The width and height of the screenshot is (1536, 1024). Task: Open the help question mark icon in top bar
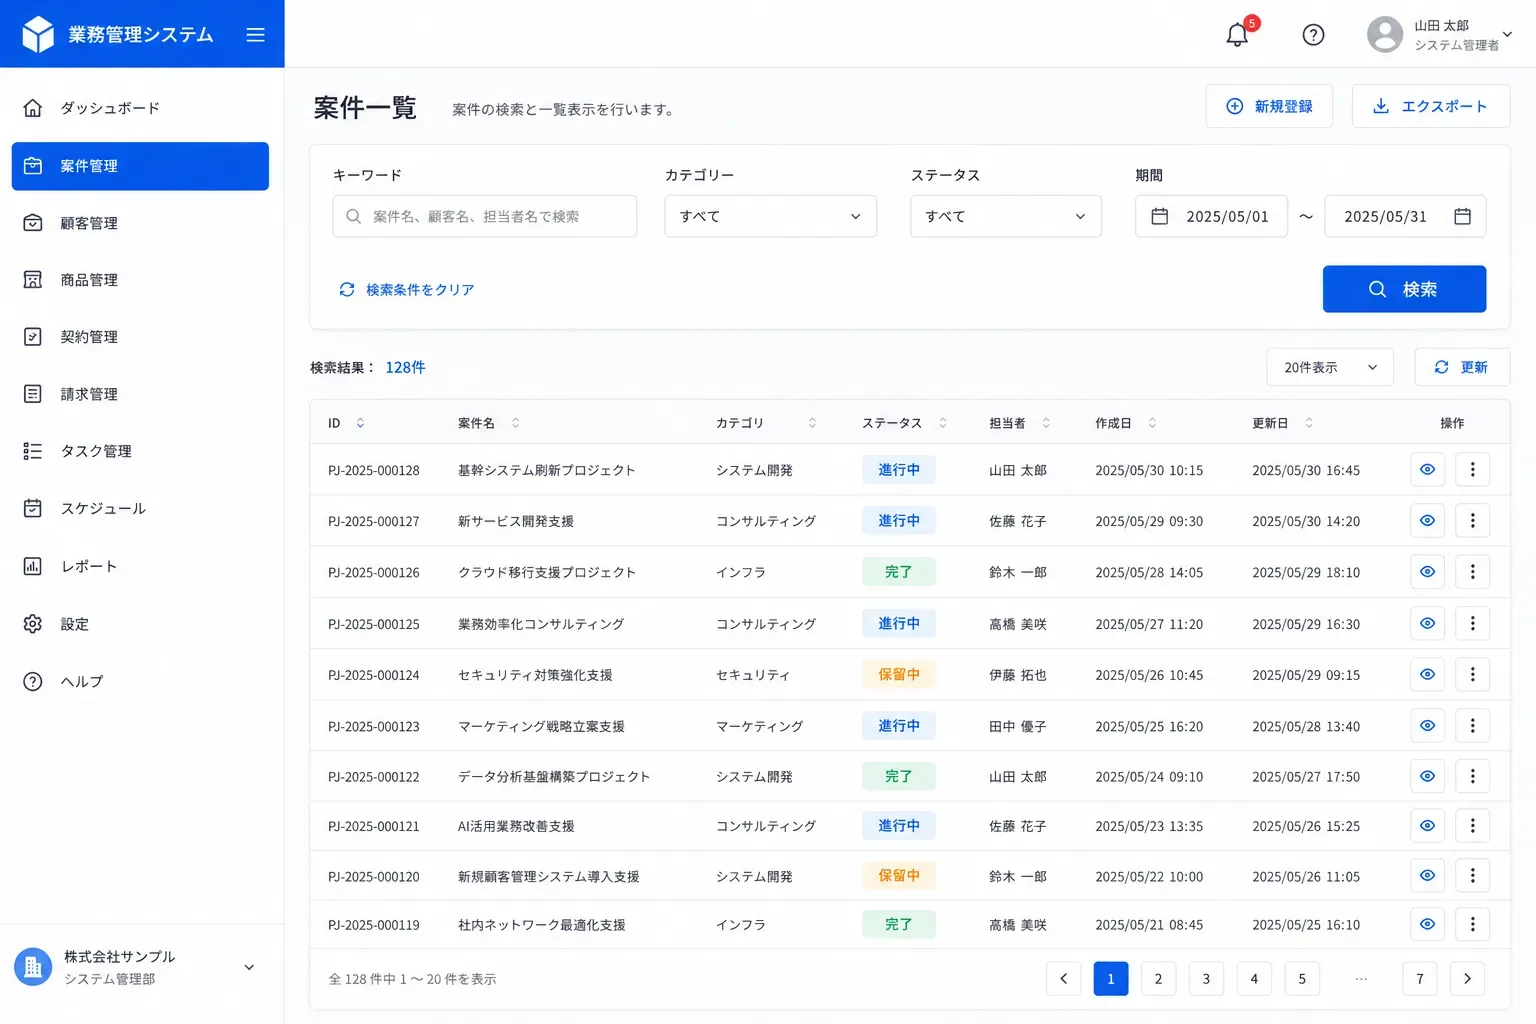1313,35
